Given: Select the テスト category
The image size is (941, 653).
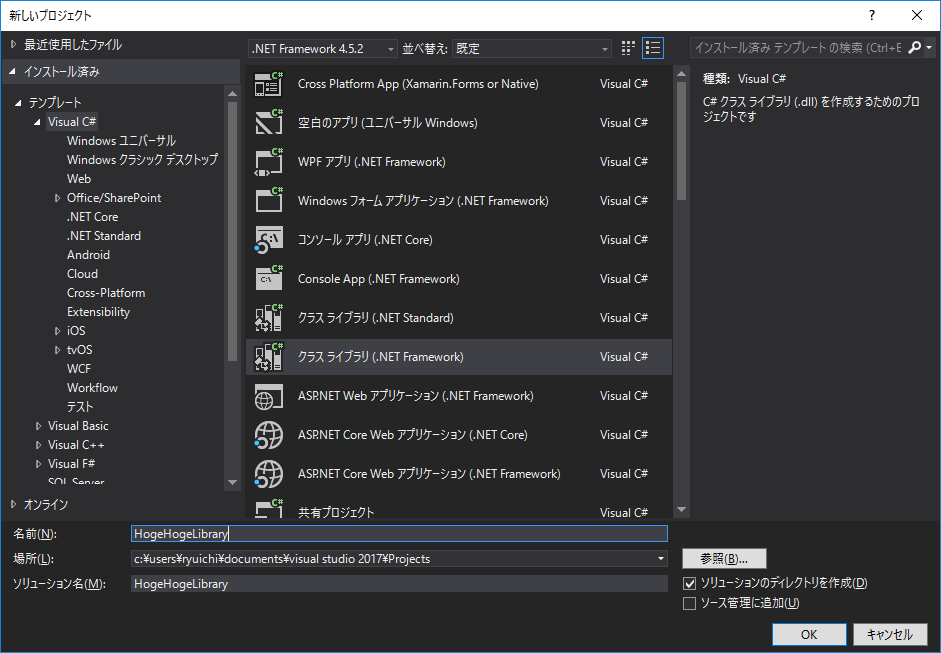Looking at the screenshot, I should click(80, 407).
